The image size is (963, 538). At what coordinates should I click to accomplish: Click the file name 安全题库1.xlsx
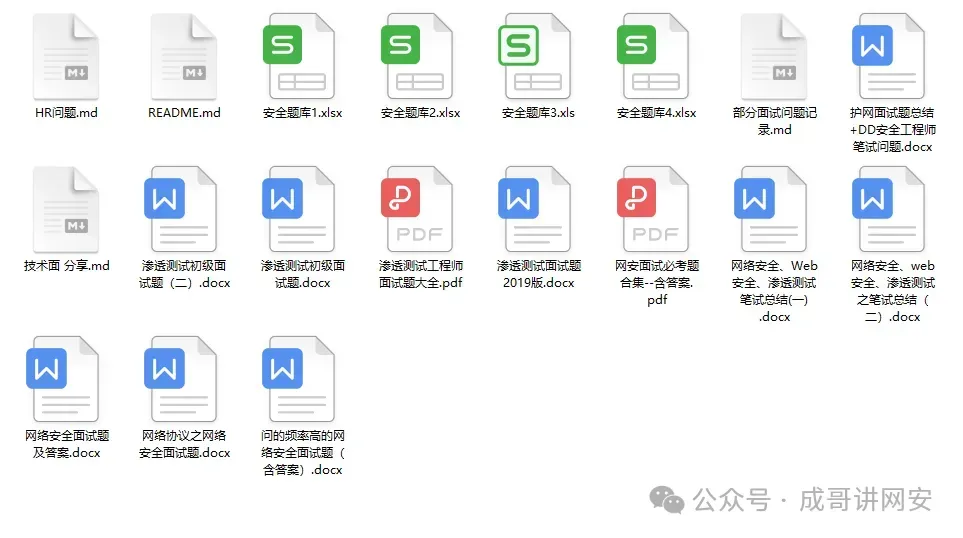[x=302, y=113]
